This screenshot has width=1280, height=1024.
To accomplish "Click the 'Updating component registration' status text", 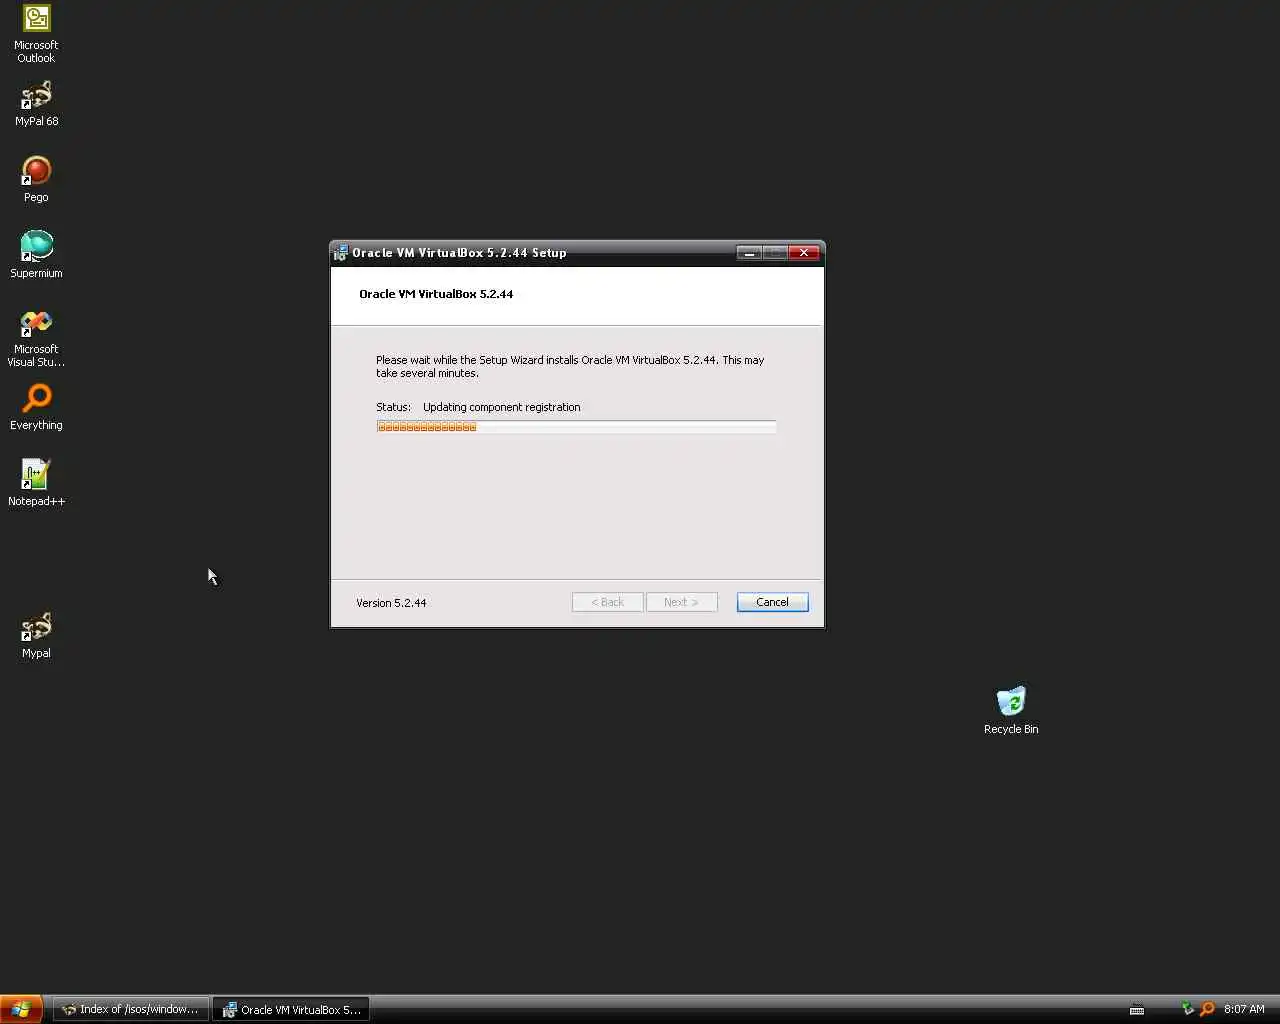I will (x=501, y=407).
